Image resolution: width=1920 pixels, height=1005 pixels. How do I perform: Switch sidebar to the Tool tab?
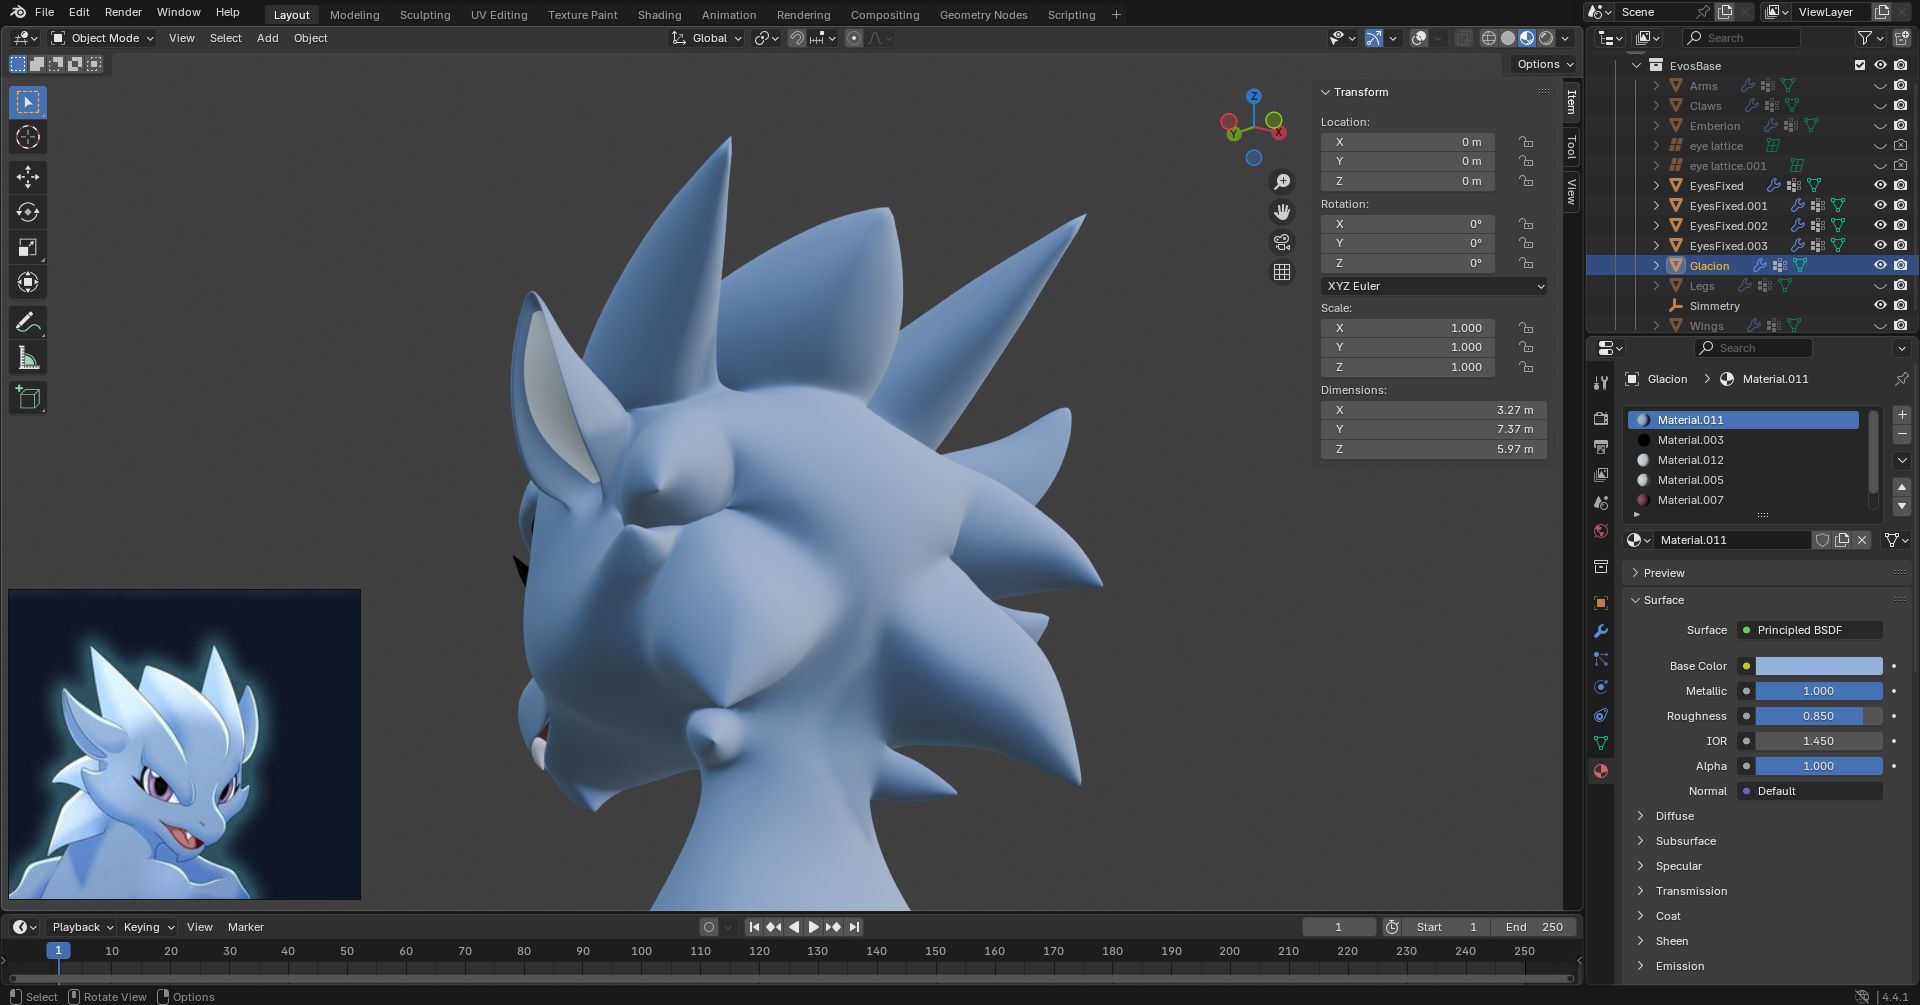(1572, 148)
